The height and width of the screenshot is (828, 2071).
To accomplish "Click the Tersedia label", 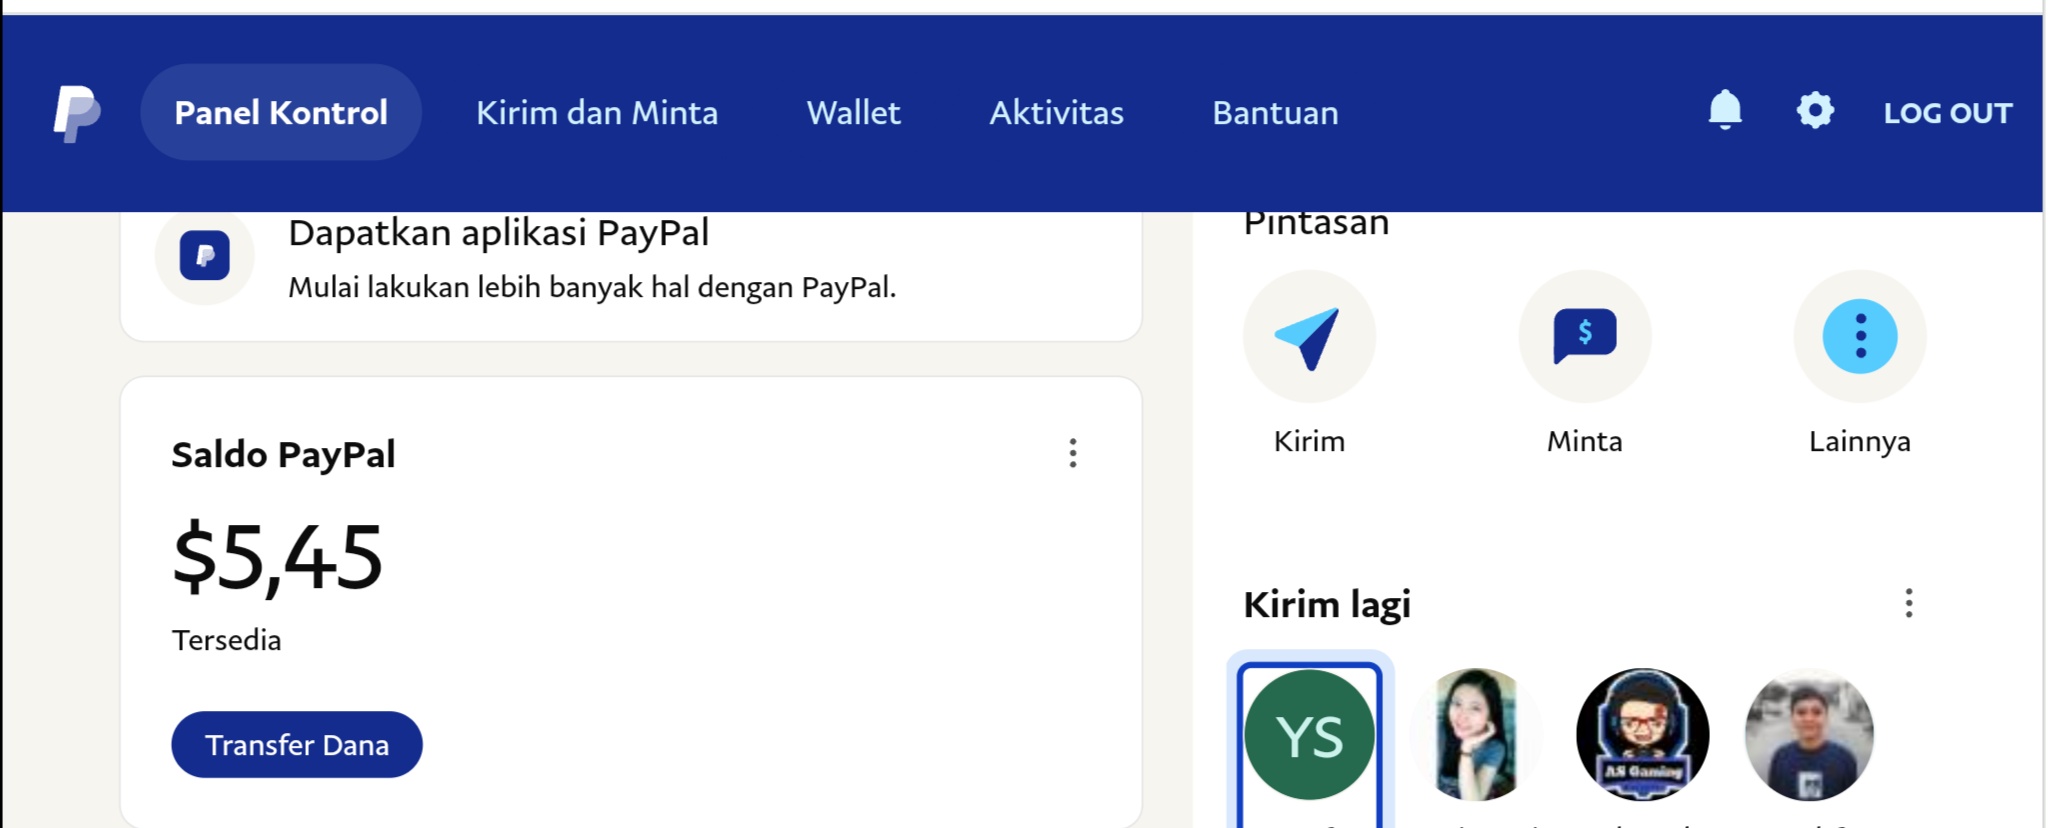I will (226, 640).
